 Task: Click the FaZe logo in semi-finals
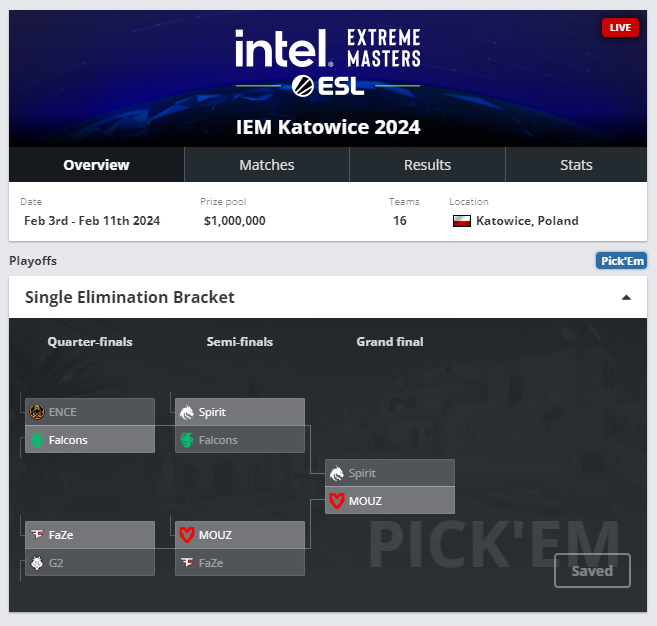click(187, 563)
